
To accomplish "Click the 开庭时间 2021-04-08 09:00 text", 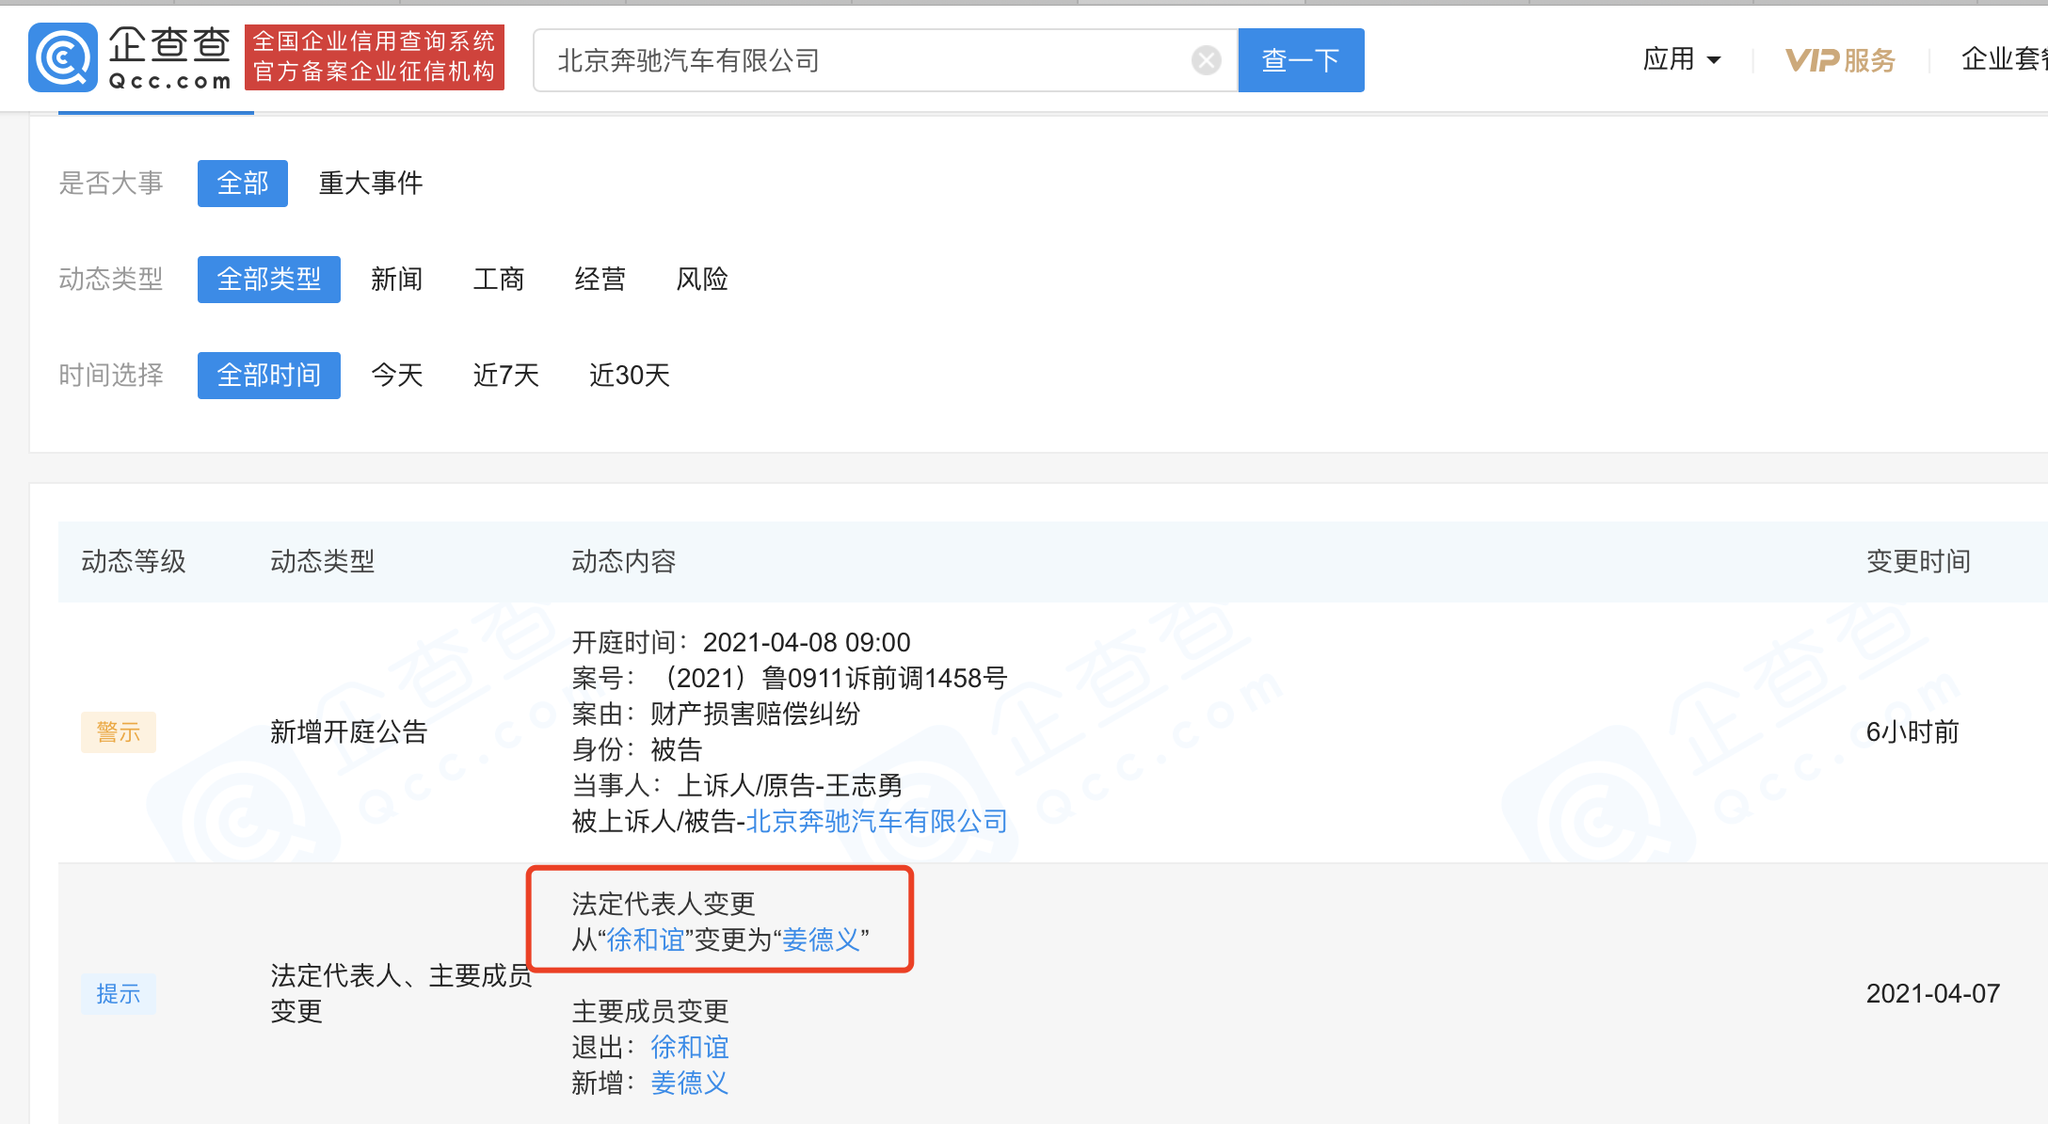I will point(741,642).
